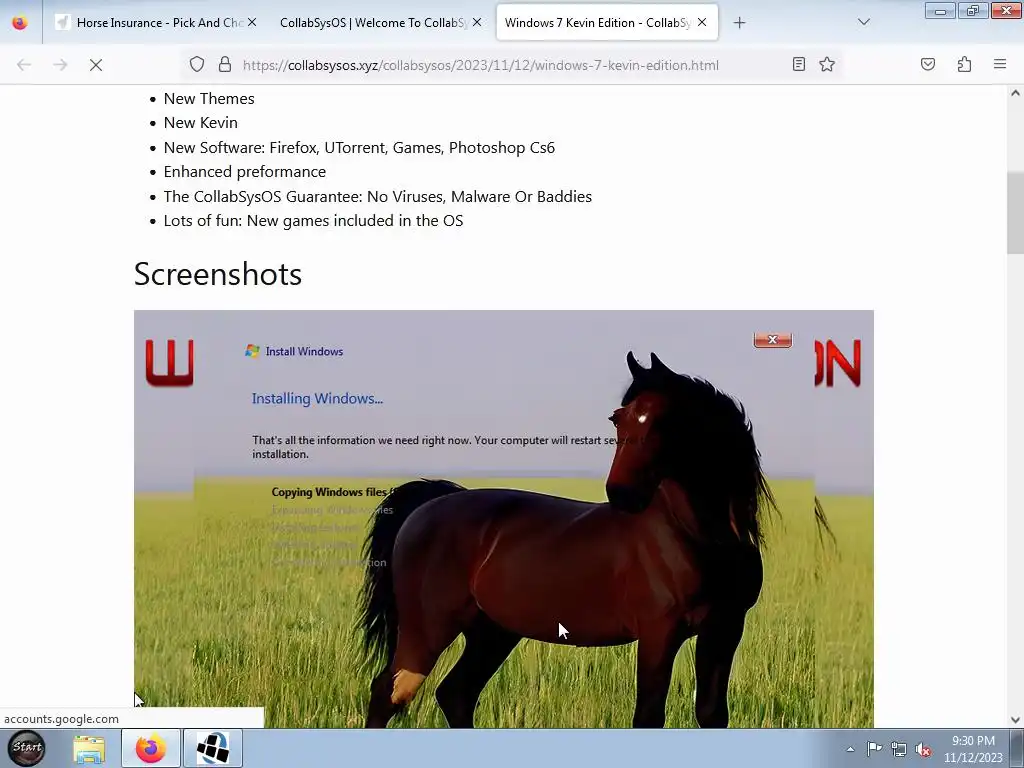1024x768 pixels.
Task: Click the muted volume tray icon
Action: coord(923,750)
